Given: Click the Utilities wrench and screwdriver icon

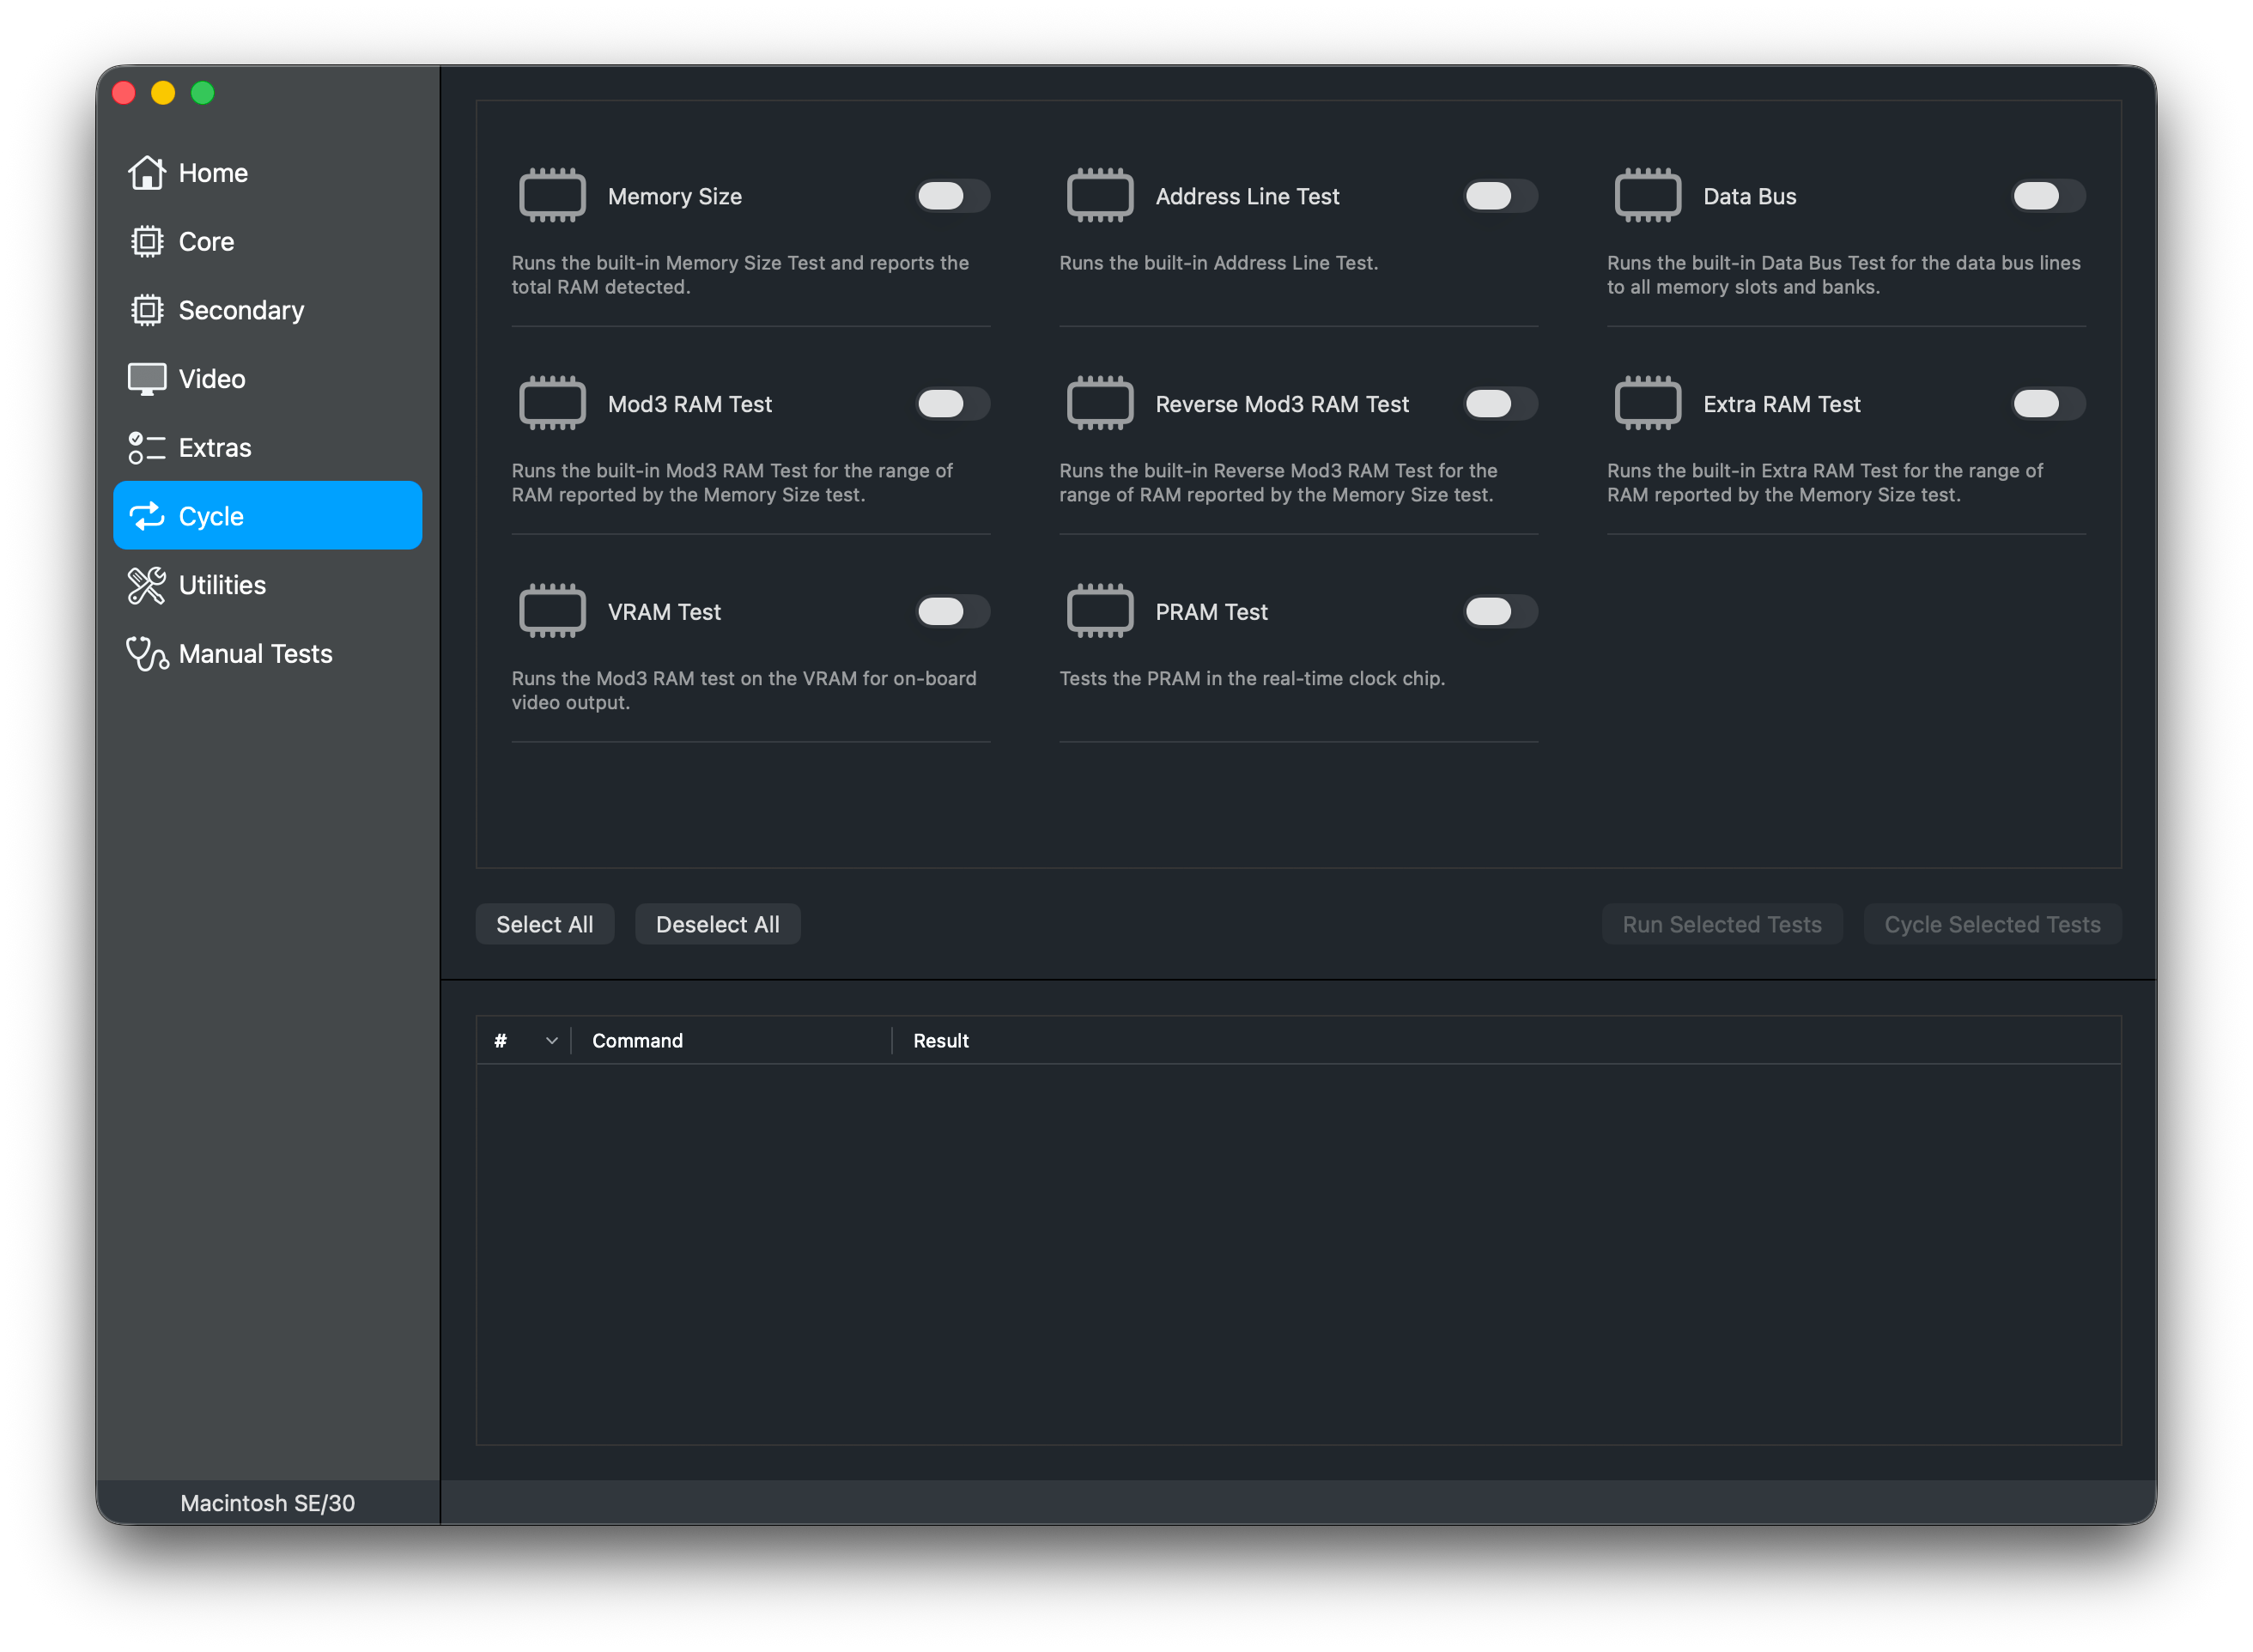Looking at the screenshot, I should click(x=146, y=586).
